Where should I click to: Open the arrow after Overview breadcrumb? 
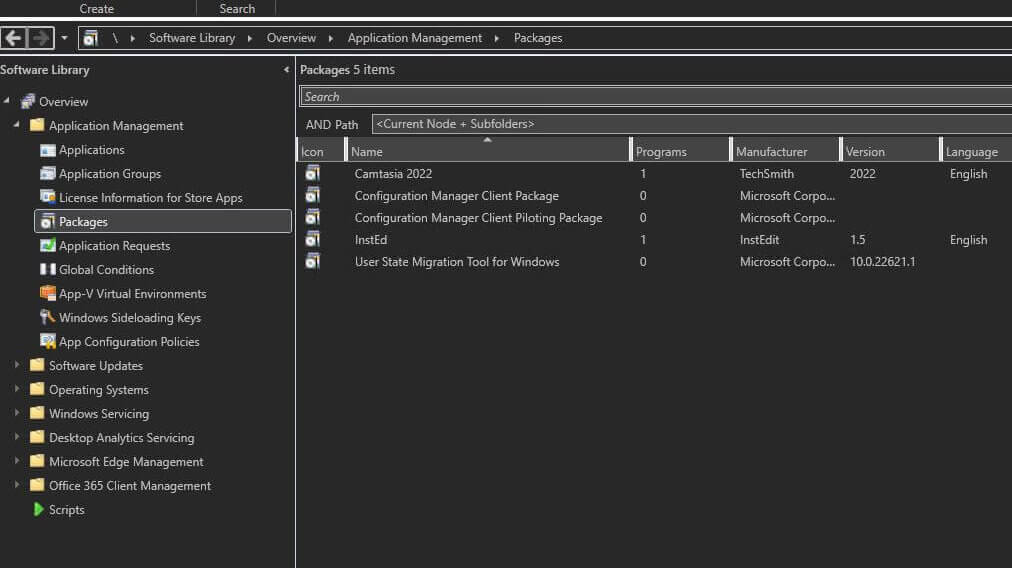point(331,39)
